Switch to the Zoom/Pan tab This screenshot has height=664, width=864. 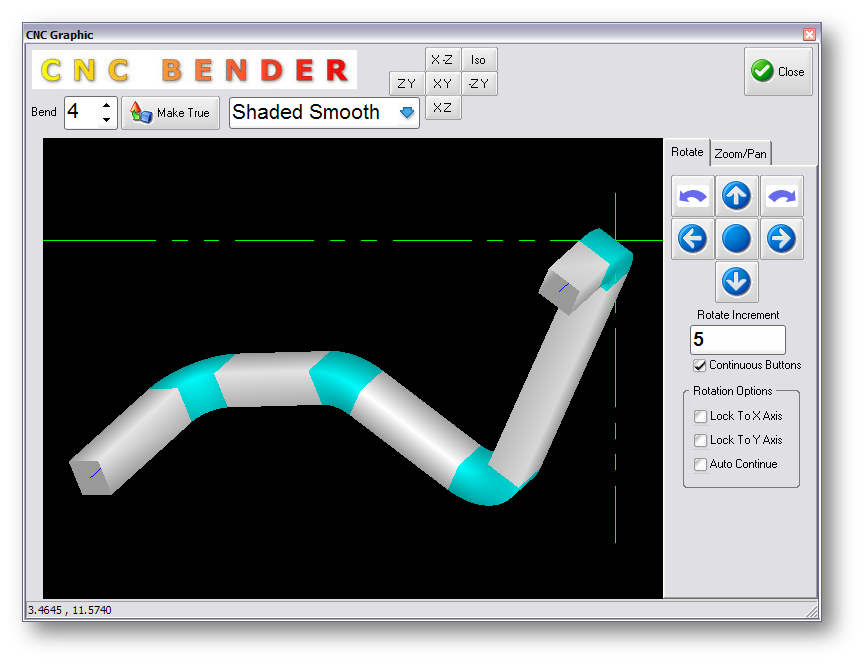[741, 154]
